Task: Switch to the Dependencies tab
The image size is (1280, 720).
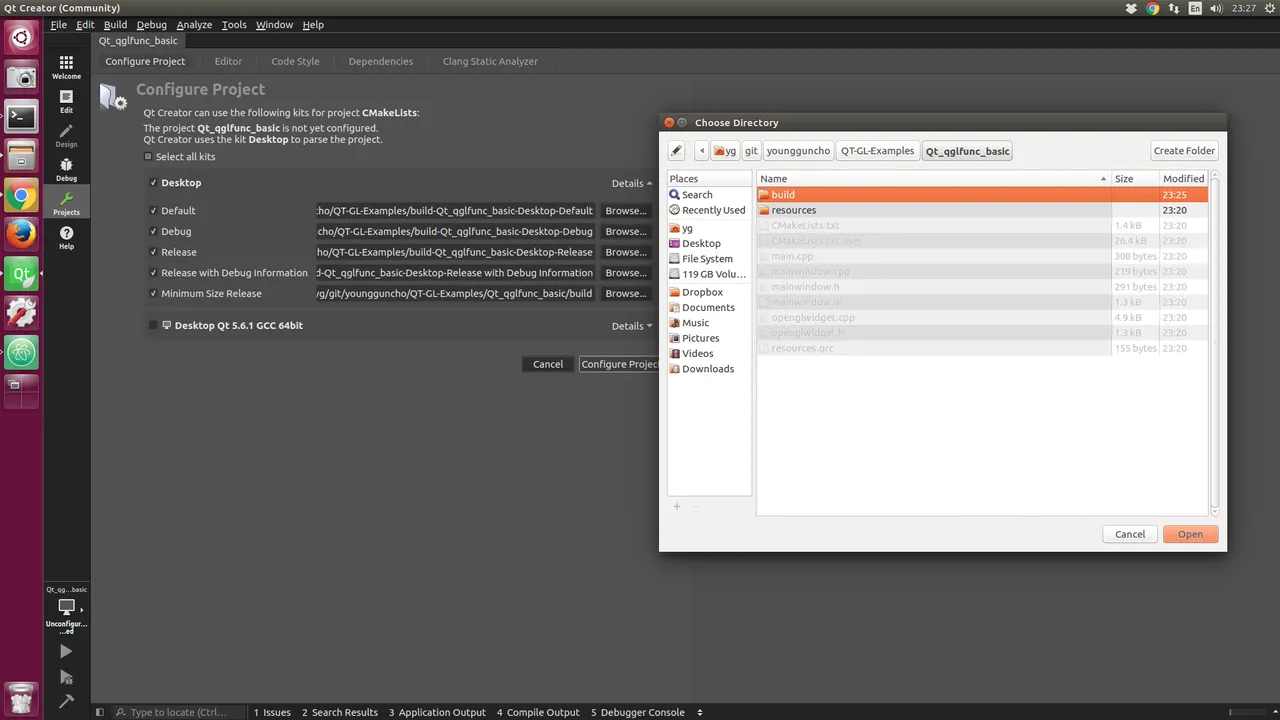Action: pos(380,61)
